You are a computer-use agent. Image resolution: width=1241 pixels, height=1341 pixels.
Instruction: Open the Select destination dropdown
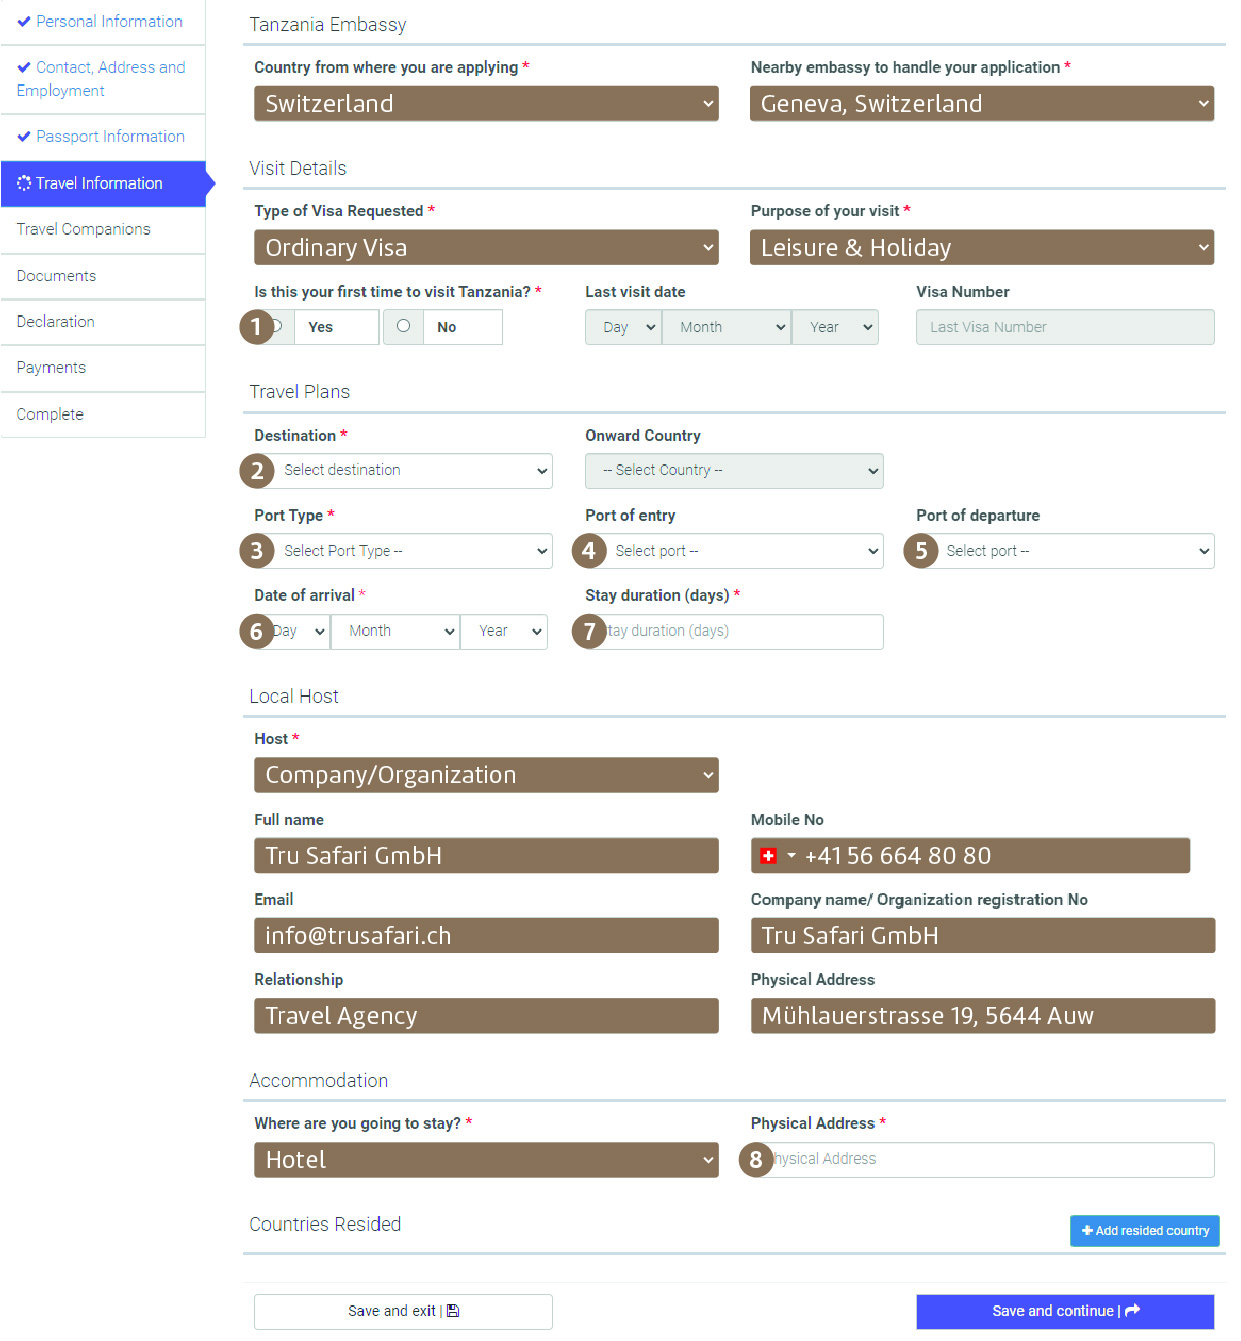[412, 471]
